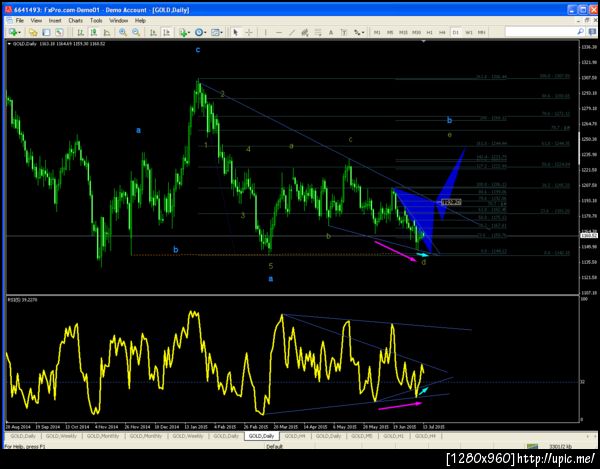Show the Navigator window icon
600x469 pixels.
(59, 33)
